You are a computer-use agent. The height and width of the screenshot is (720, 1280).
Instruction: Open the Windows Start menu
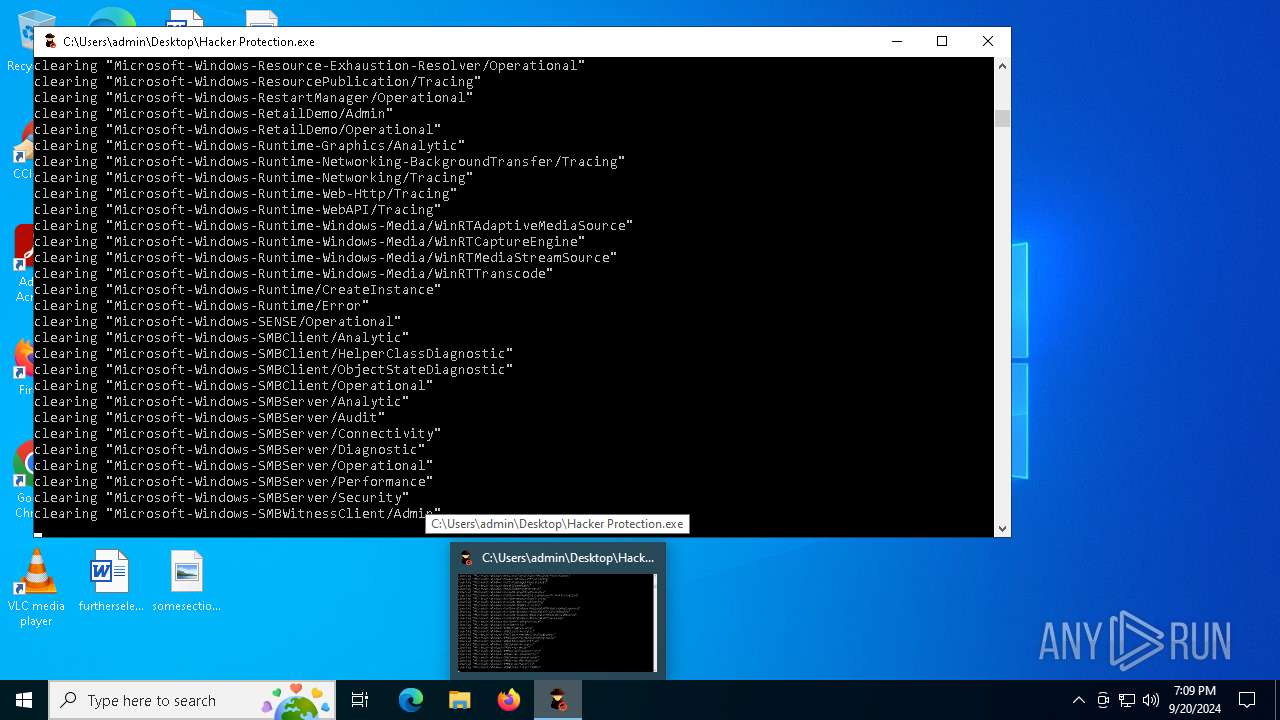(x=24, y=700)
